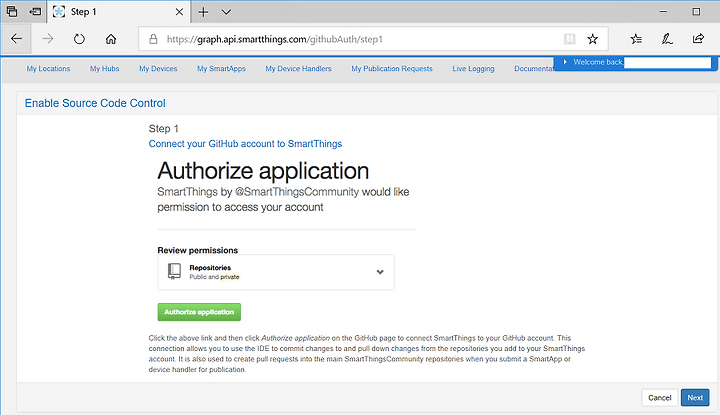Open Documentation menu item
Viewport: 720px width, 415px height.
coord(534,68)
